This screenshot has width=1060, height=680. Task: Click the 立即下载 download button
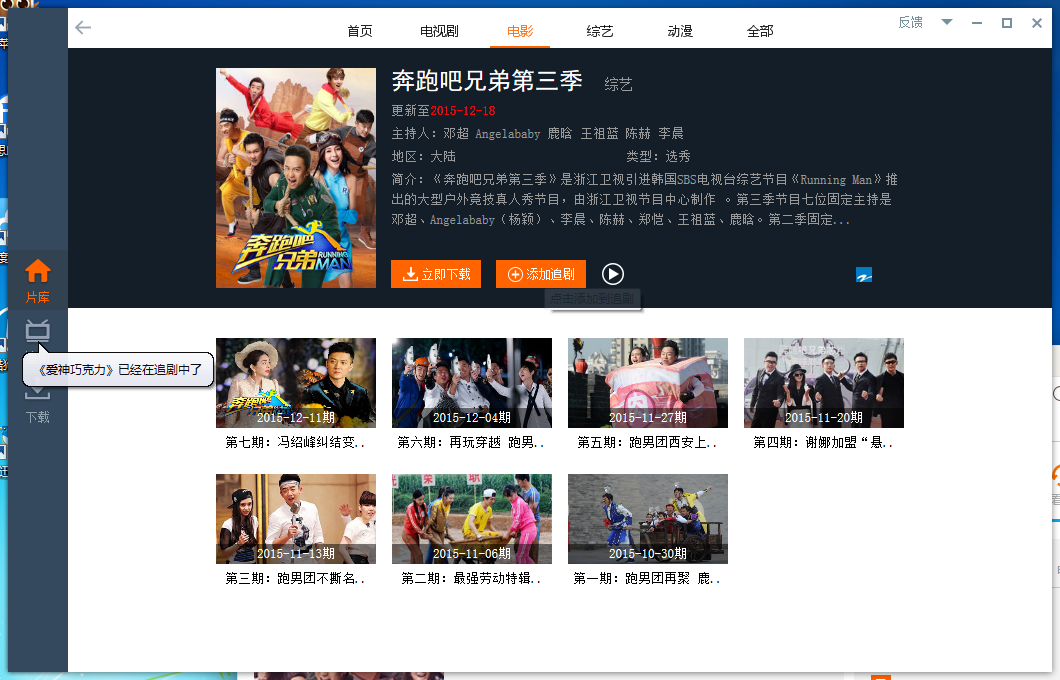tap(436, 274)
